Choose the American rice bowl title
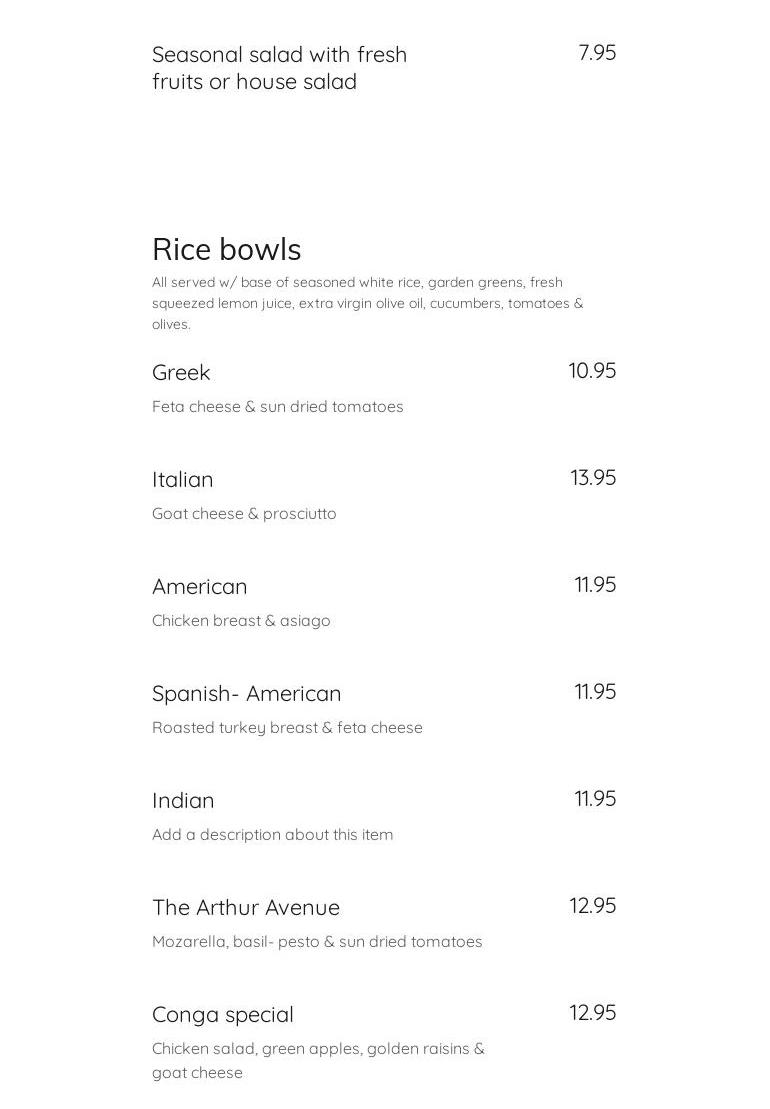The height and width of the screenshot is (1109, 770). [199, 587]
